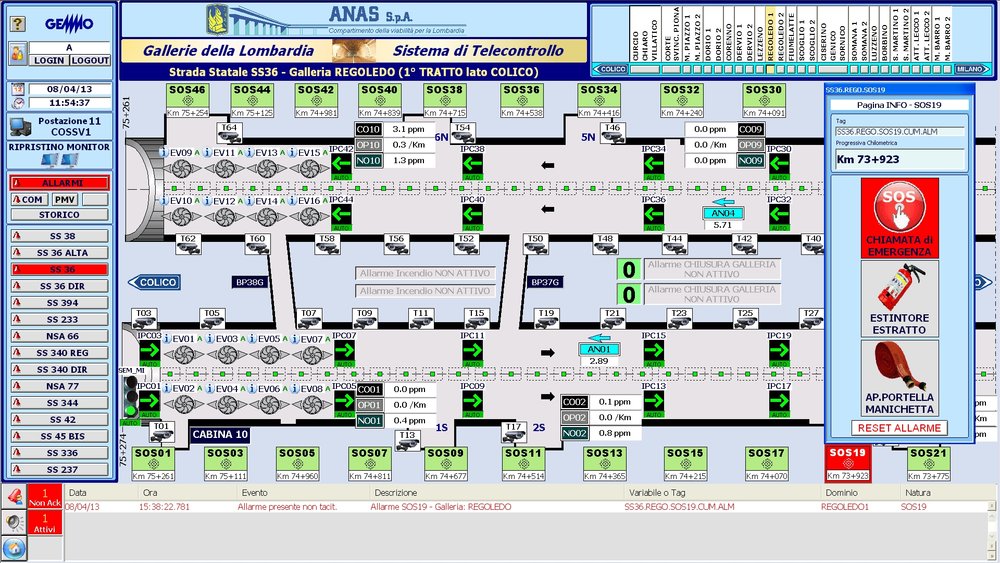
Task: Navigate toward COLICO with arrow button
Action: (x=154, y=282)
